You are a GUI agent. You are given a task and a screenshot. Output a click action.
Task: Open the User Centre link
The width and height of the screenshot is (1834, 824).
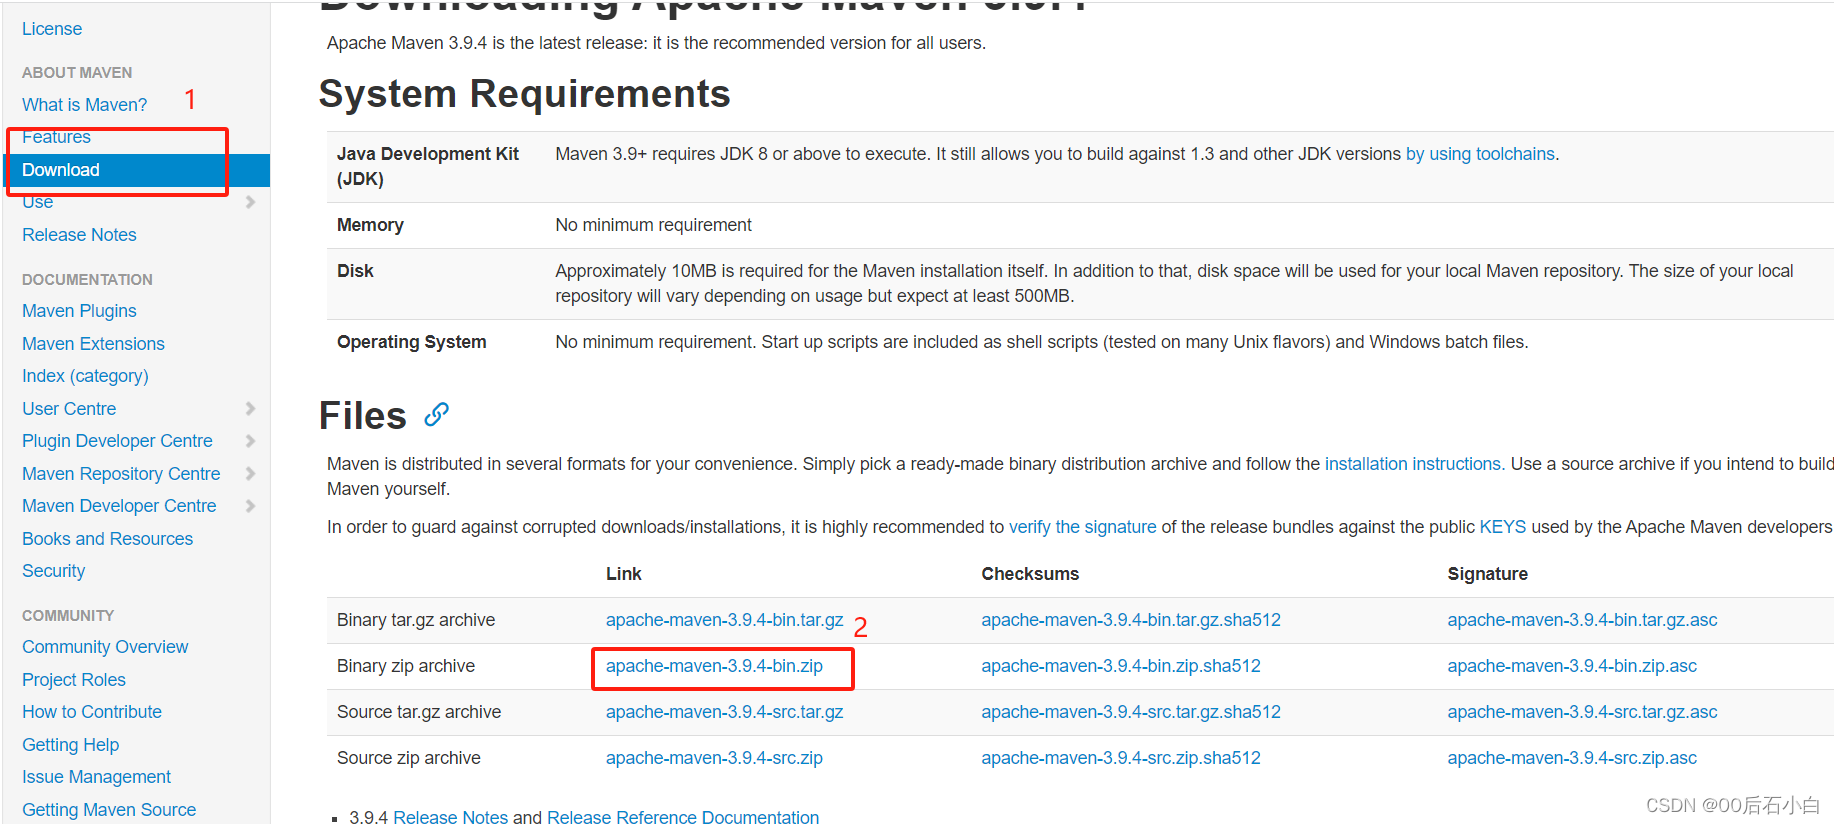coord(69,408)
